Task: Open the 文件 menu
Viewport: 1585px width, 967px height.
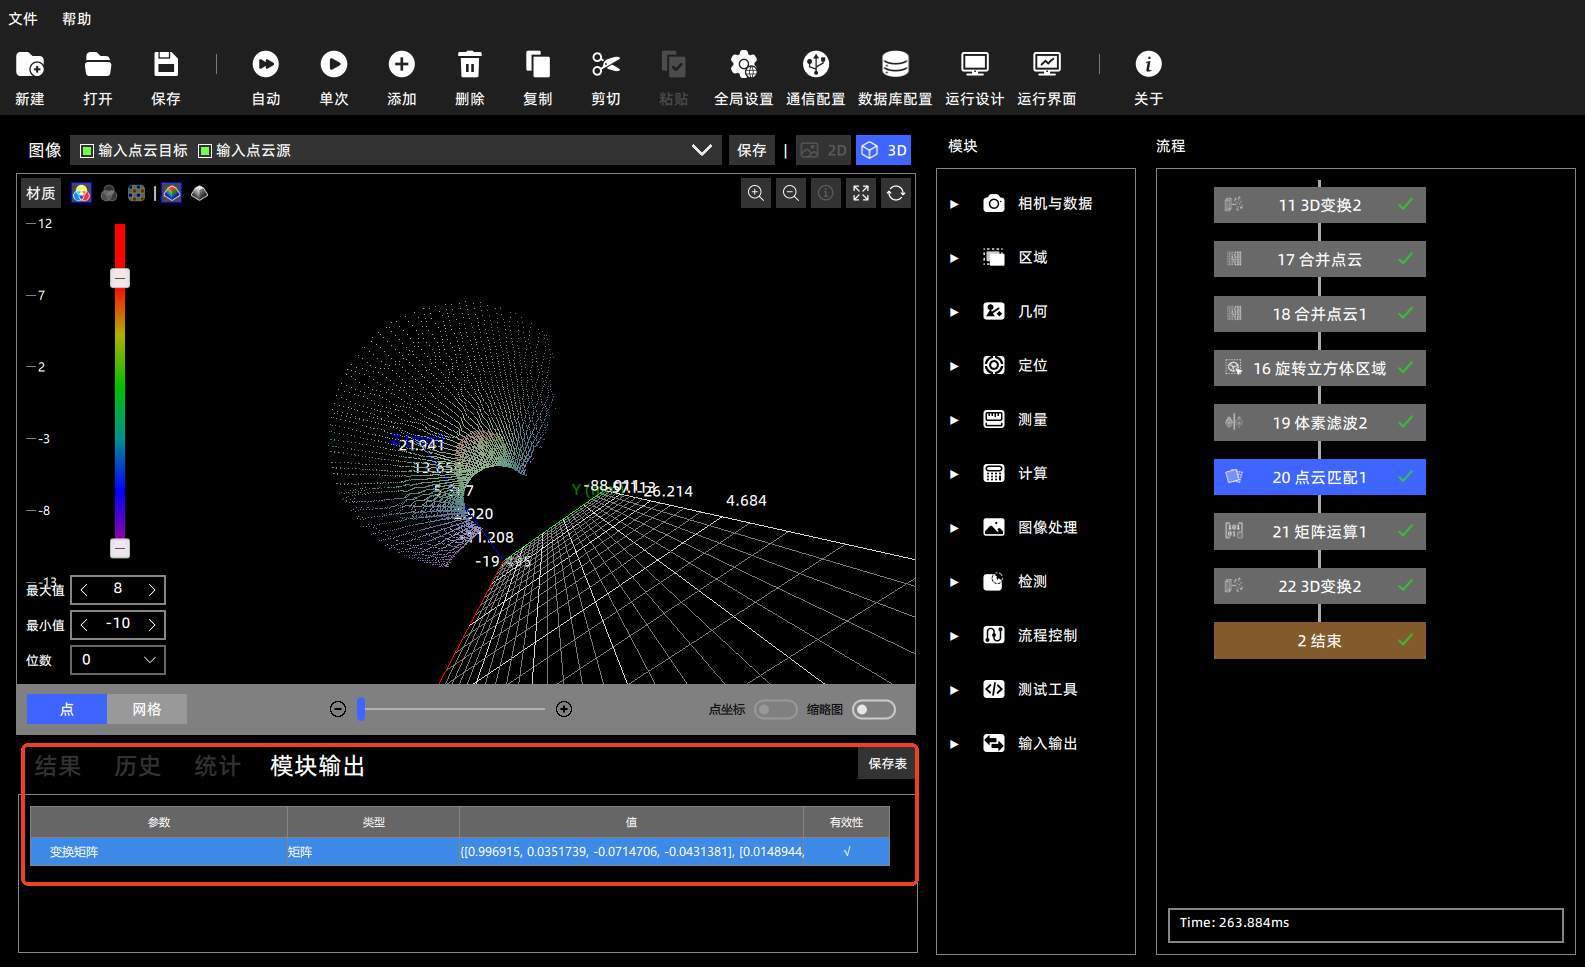Action: click(23, 19)
